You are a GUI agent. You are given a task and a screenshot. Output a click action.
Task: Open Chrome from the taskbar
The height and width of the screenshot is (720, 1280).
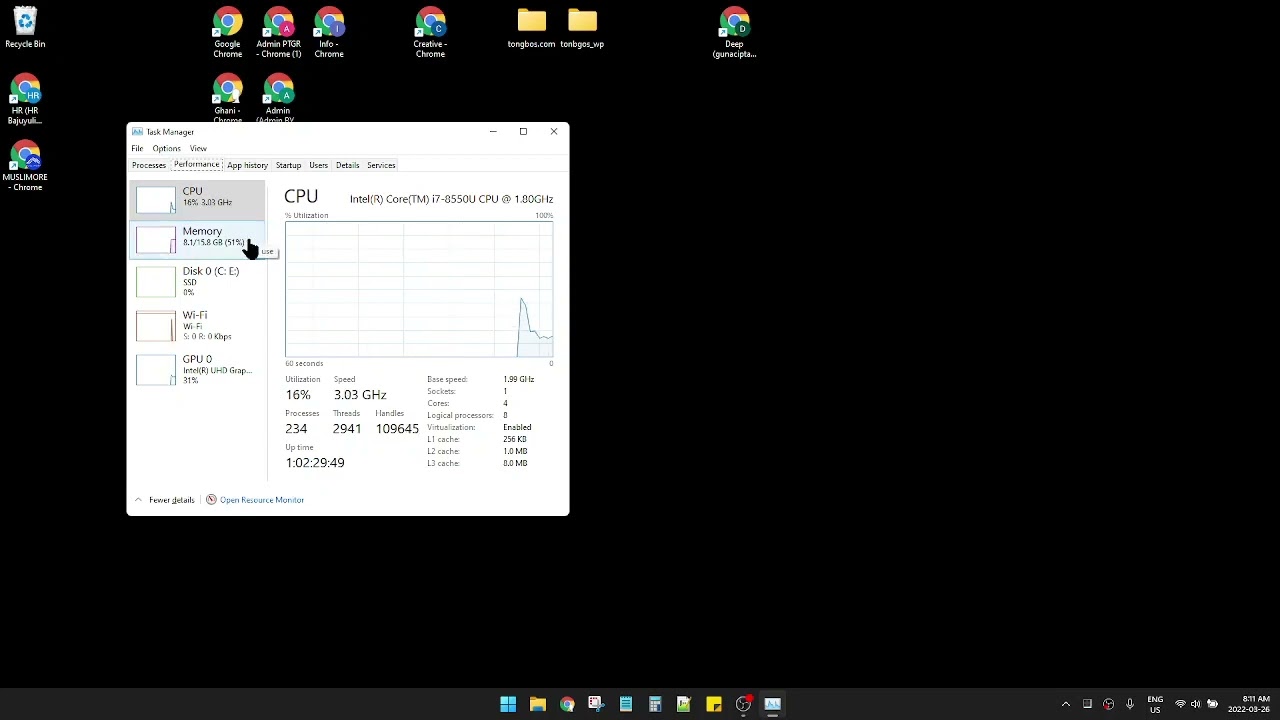tap(567, 704)
